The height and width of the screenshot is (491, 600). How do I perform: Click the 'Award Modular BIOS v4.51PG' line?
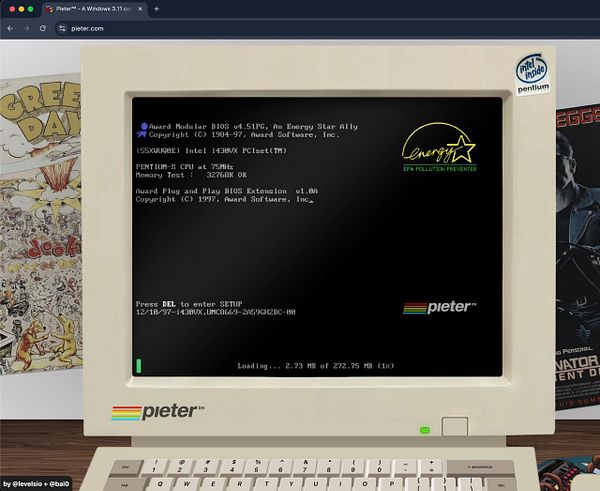[x=253, y=126]
